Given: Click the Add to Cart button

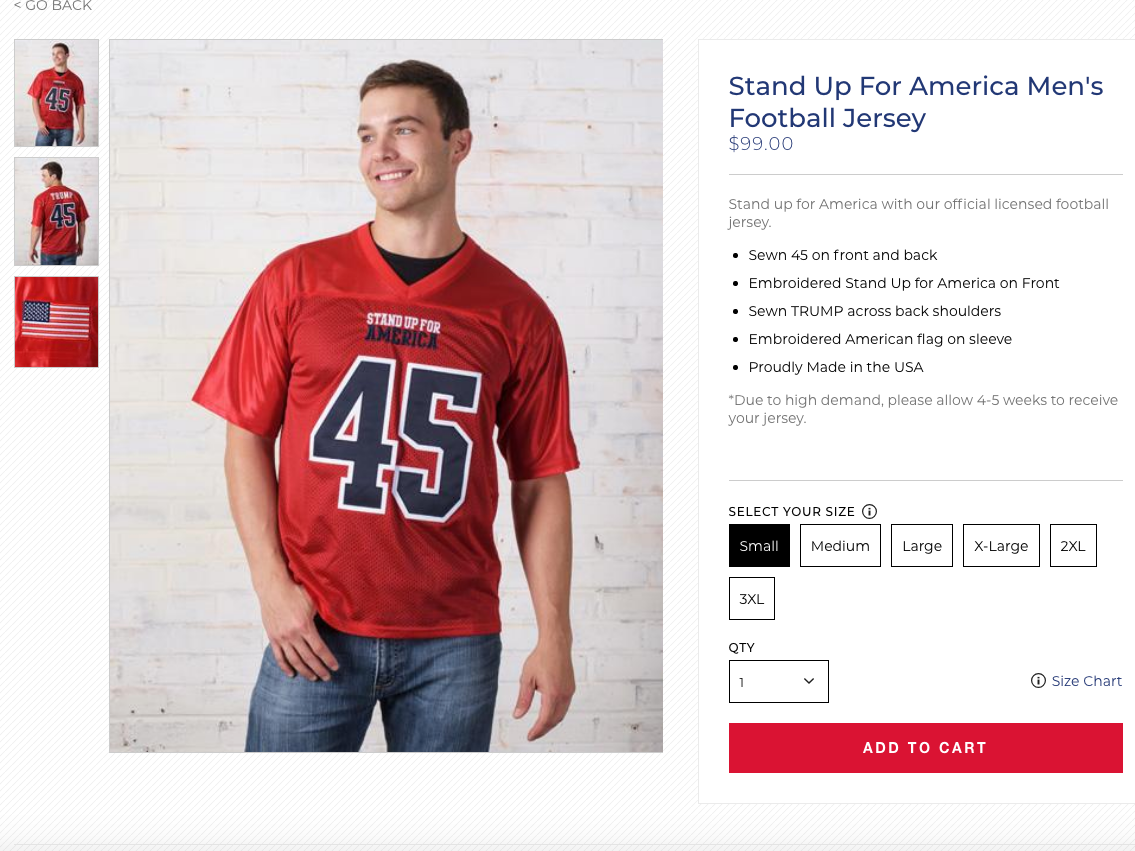Looking at the screenshot, I should (925, 748).
